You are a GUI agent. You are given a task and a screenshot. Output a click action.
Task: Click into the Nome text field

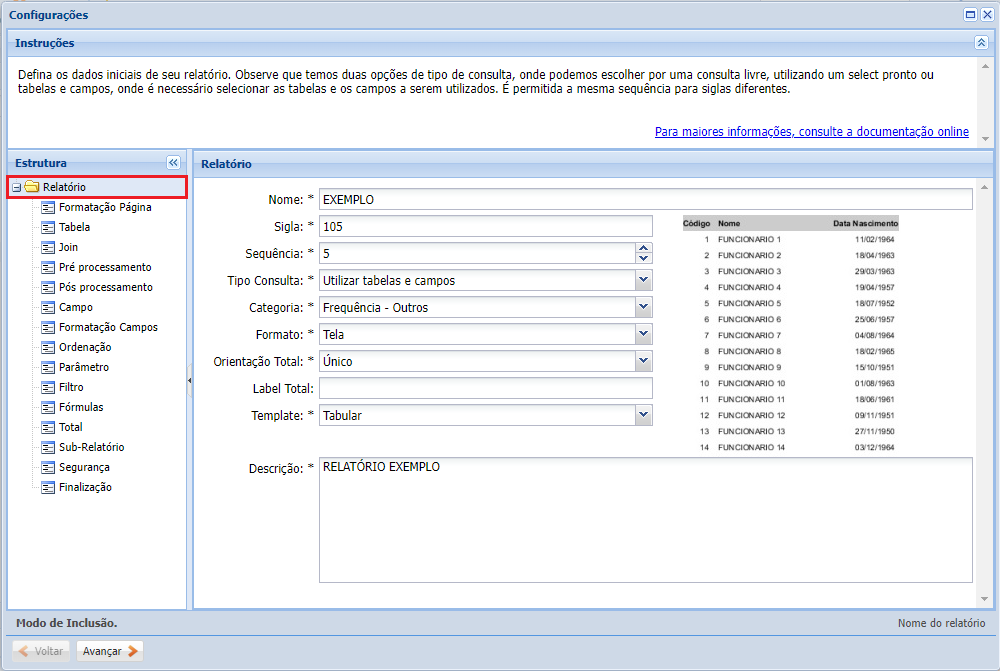pos(645,199)
